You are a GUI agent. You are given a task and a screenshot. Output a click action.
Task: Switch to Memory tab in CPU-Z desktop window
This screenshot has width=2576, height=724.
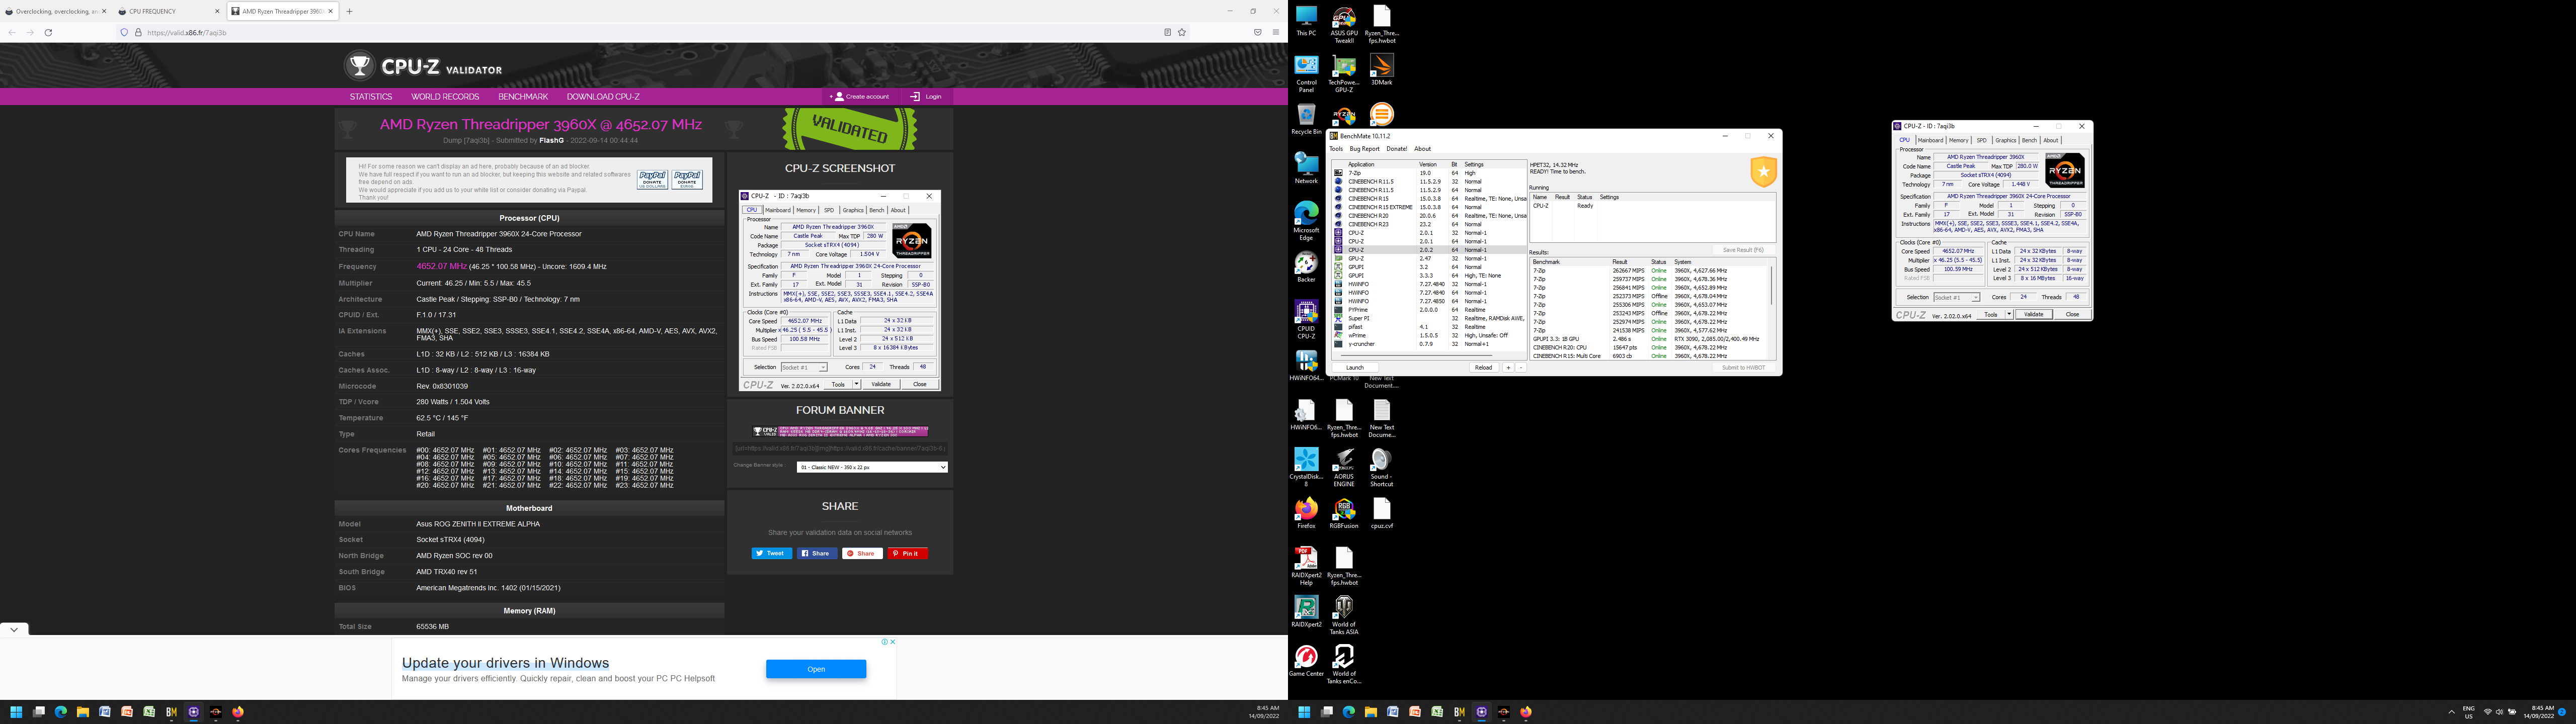point(1959,140)
